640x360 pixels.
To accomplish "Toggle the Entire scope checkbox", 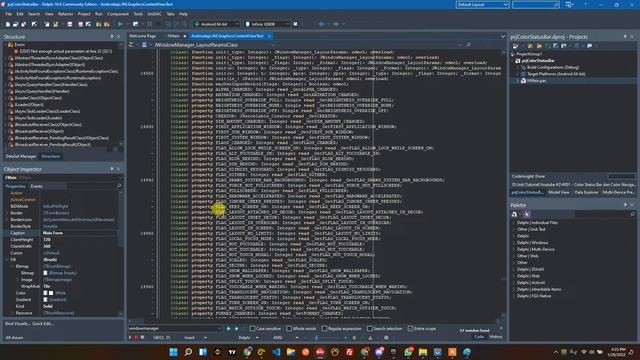I will click(410, 329).
